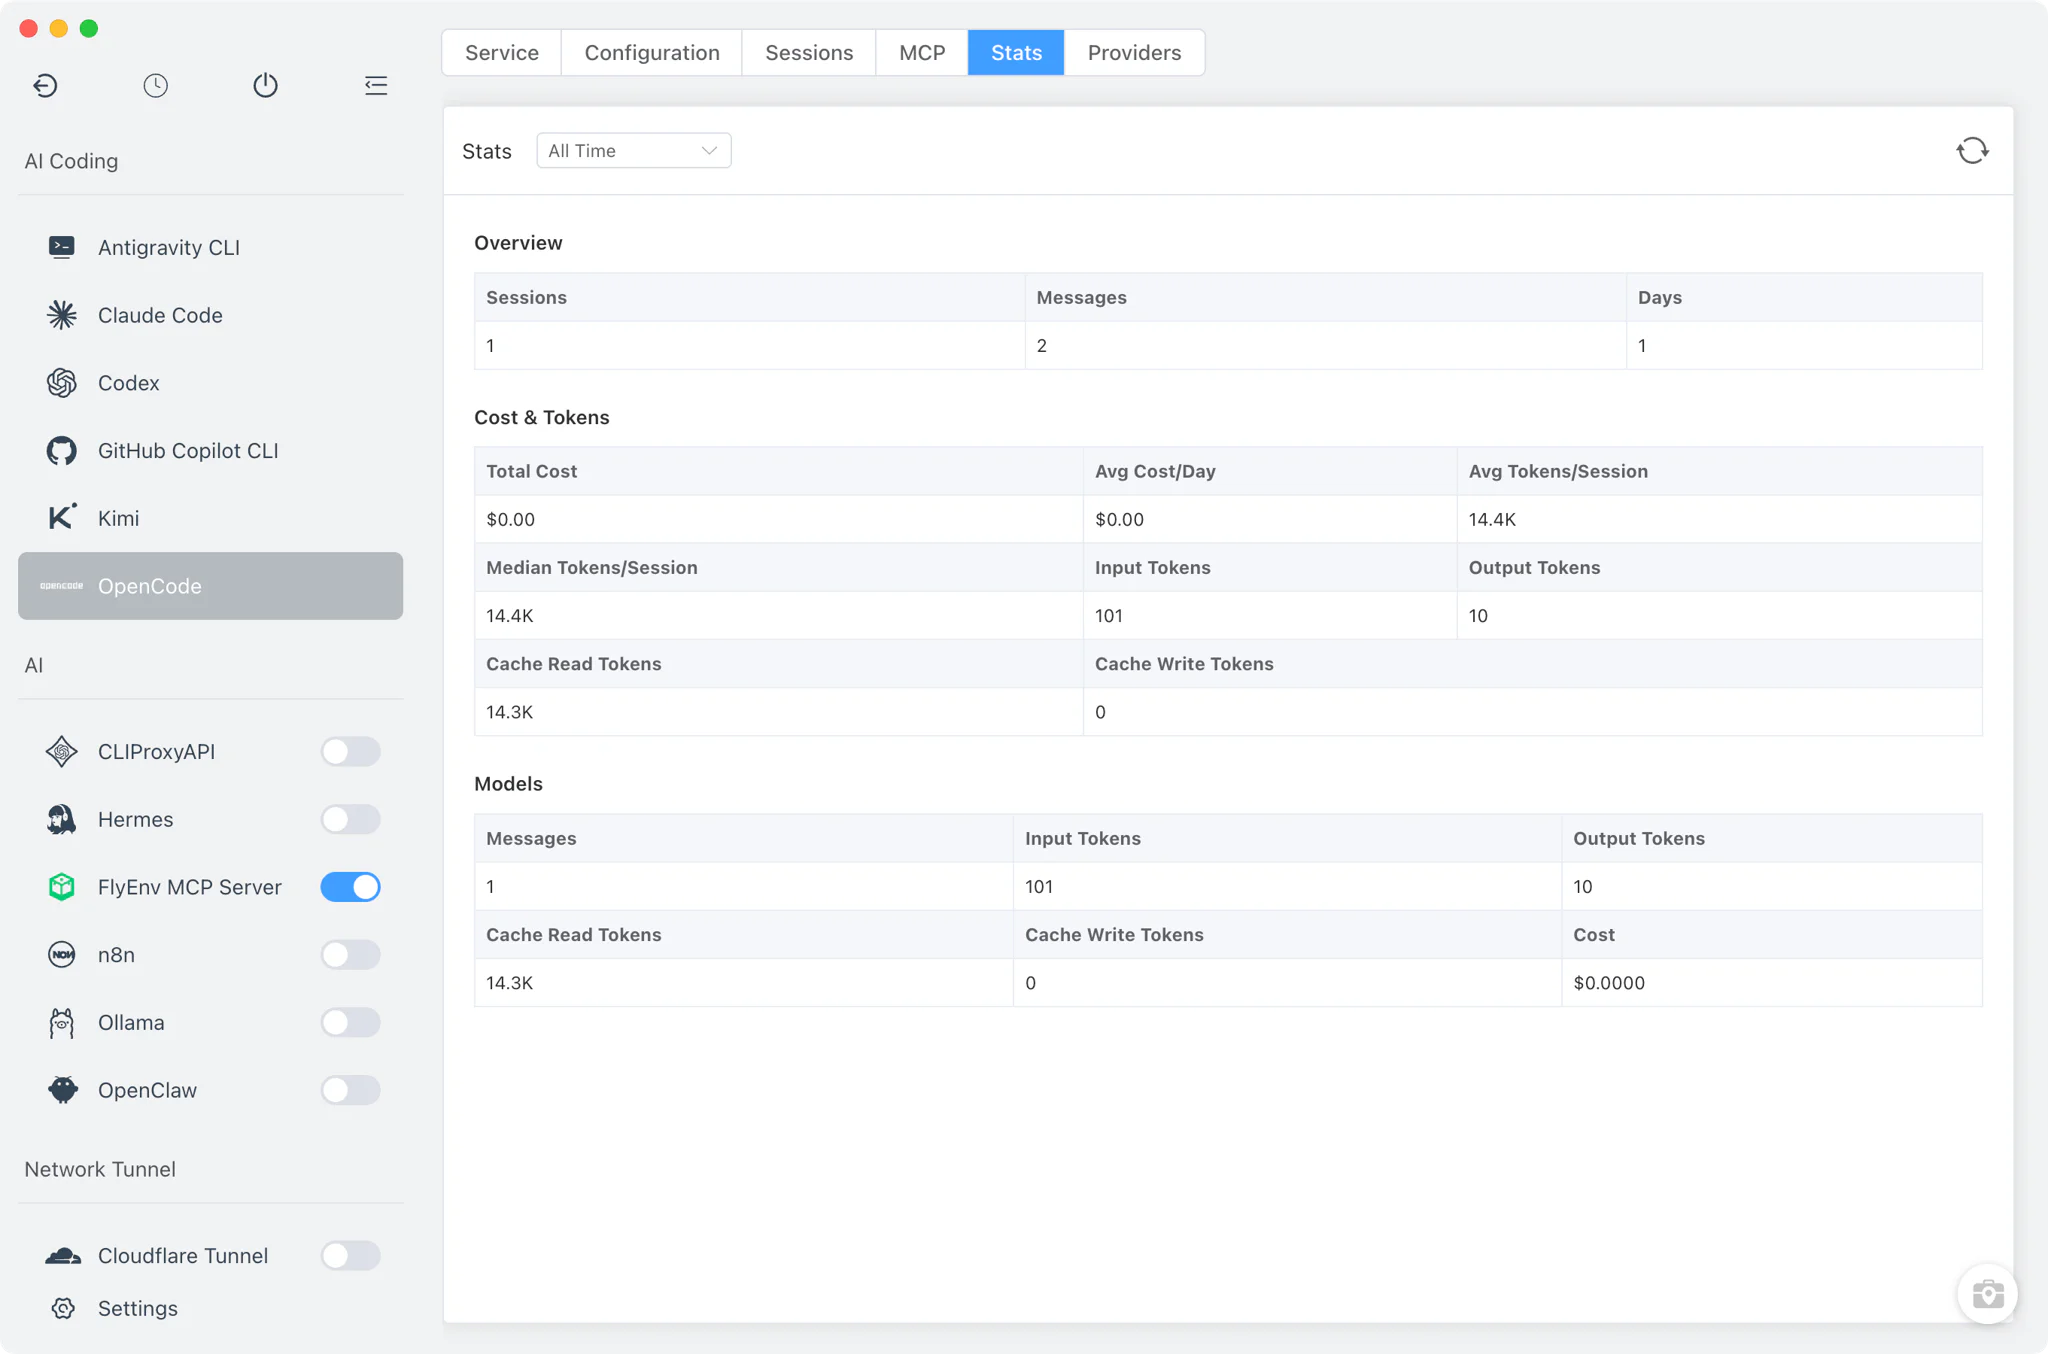The width and height of the screenshot is (2048, 1354).
Task: Enable the CLIProxyAPI toggle
Action: (350, 752)
